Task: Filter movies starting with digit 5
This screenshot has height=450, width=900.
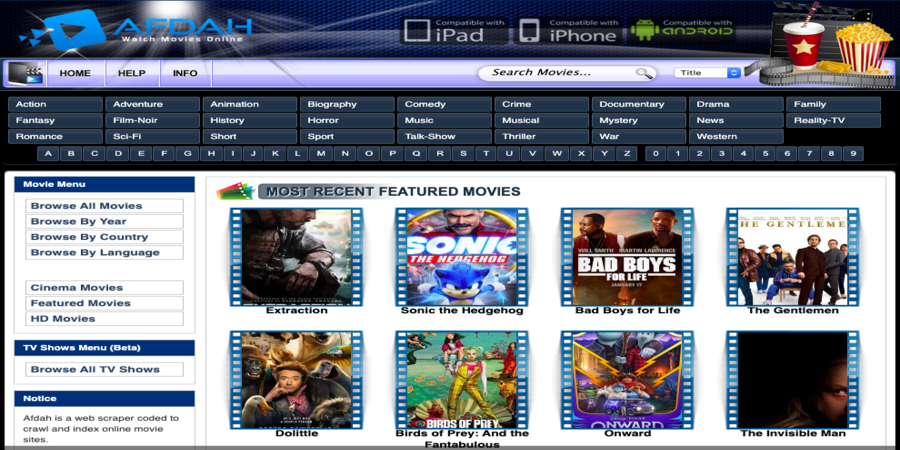Action: pyautogui.click(x=765, y=154)
